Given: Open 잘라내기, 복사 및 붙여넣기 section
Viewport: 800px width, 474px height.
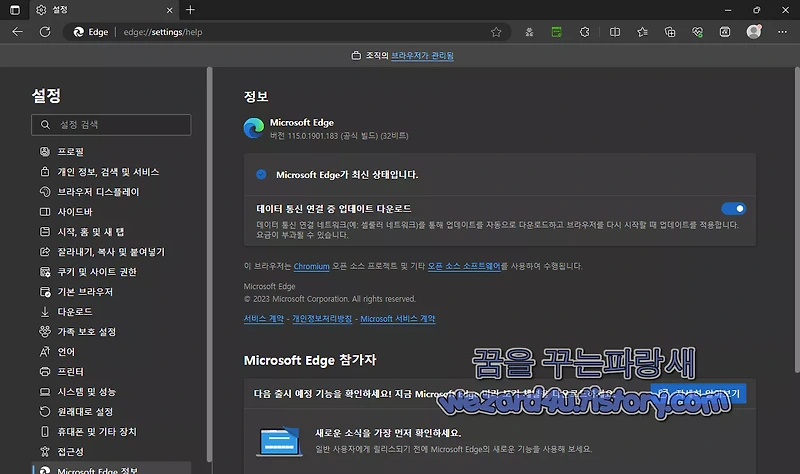Looking at the screenshot, I should click(x=112, y=252).
